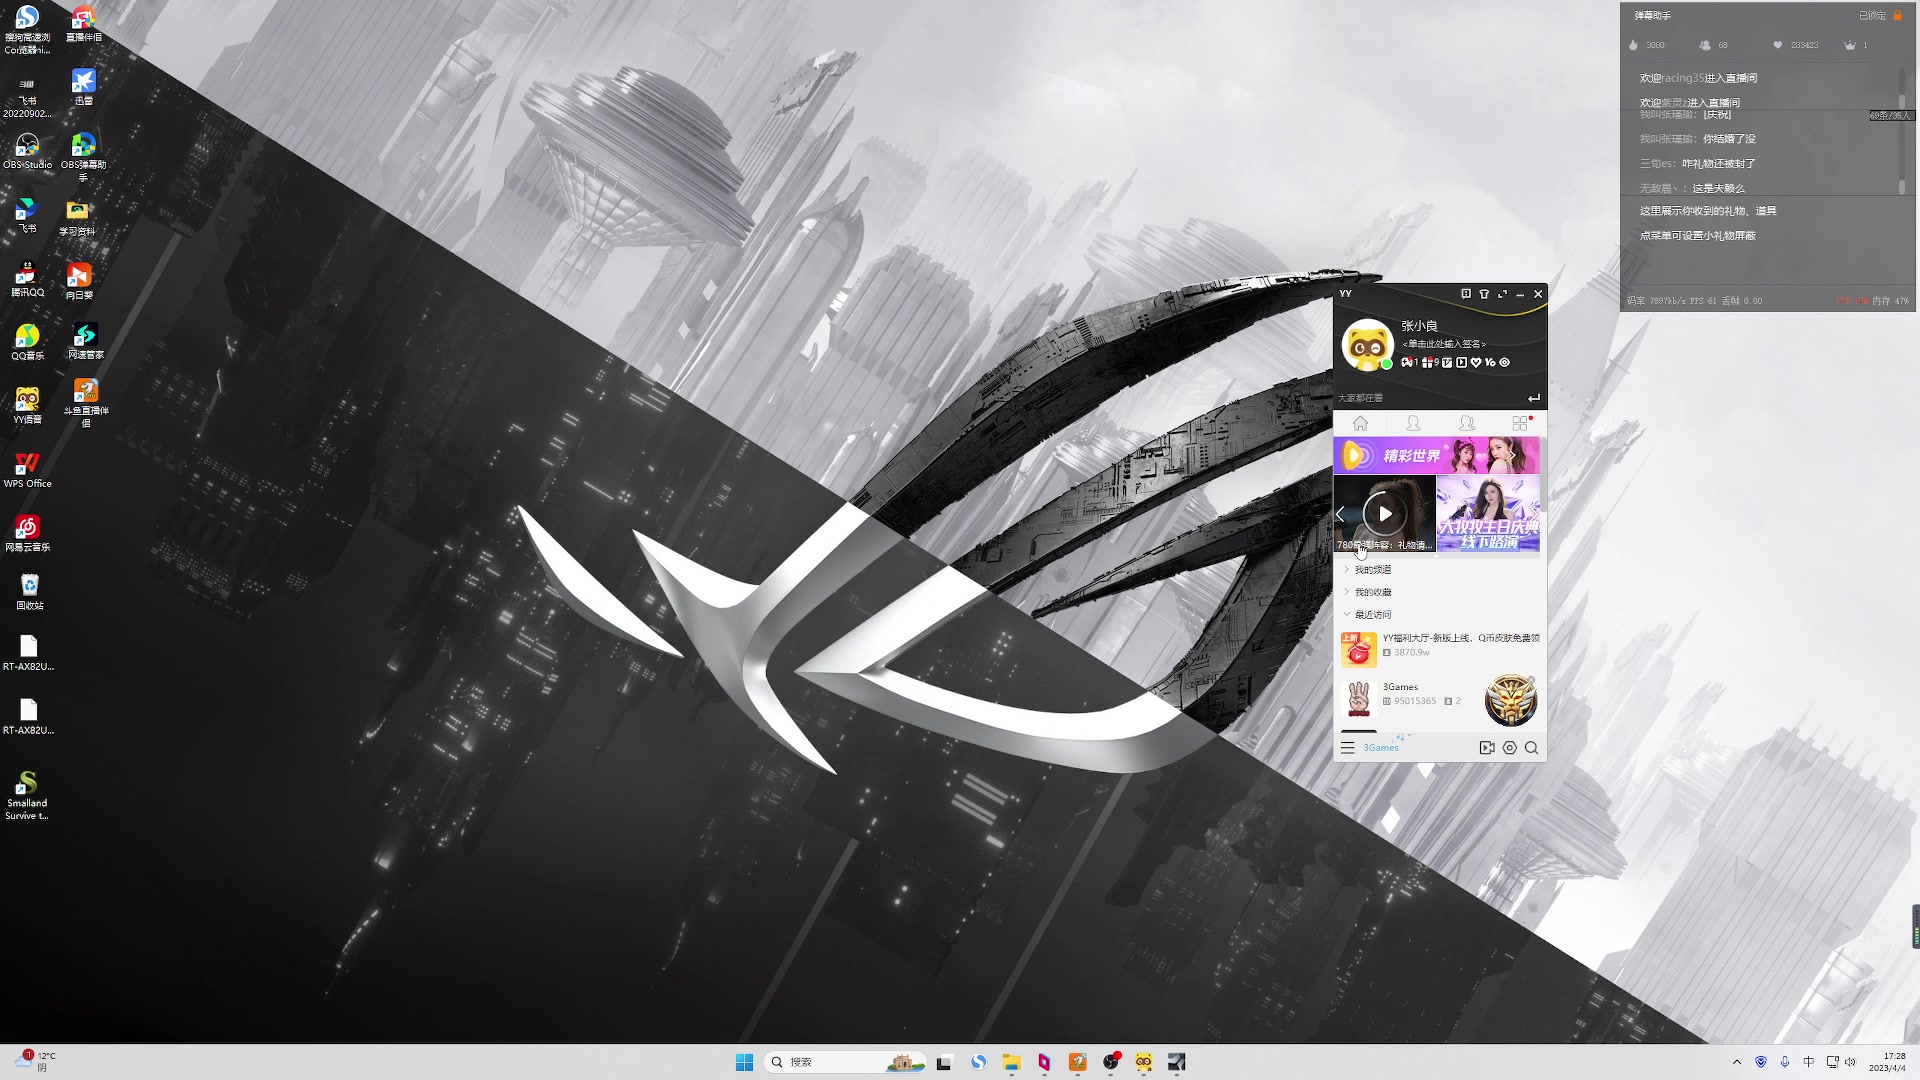This screenshot has width=1920, height=1080.
Task: Click the enter arrow in YY search bar
Action: coord(1534,398)
